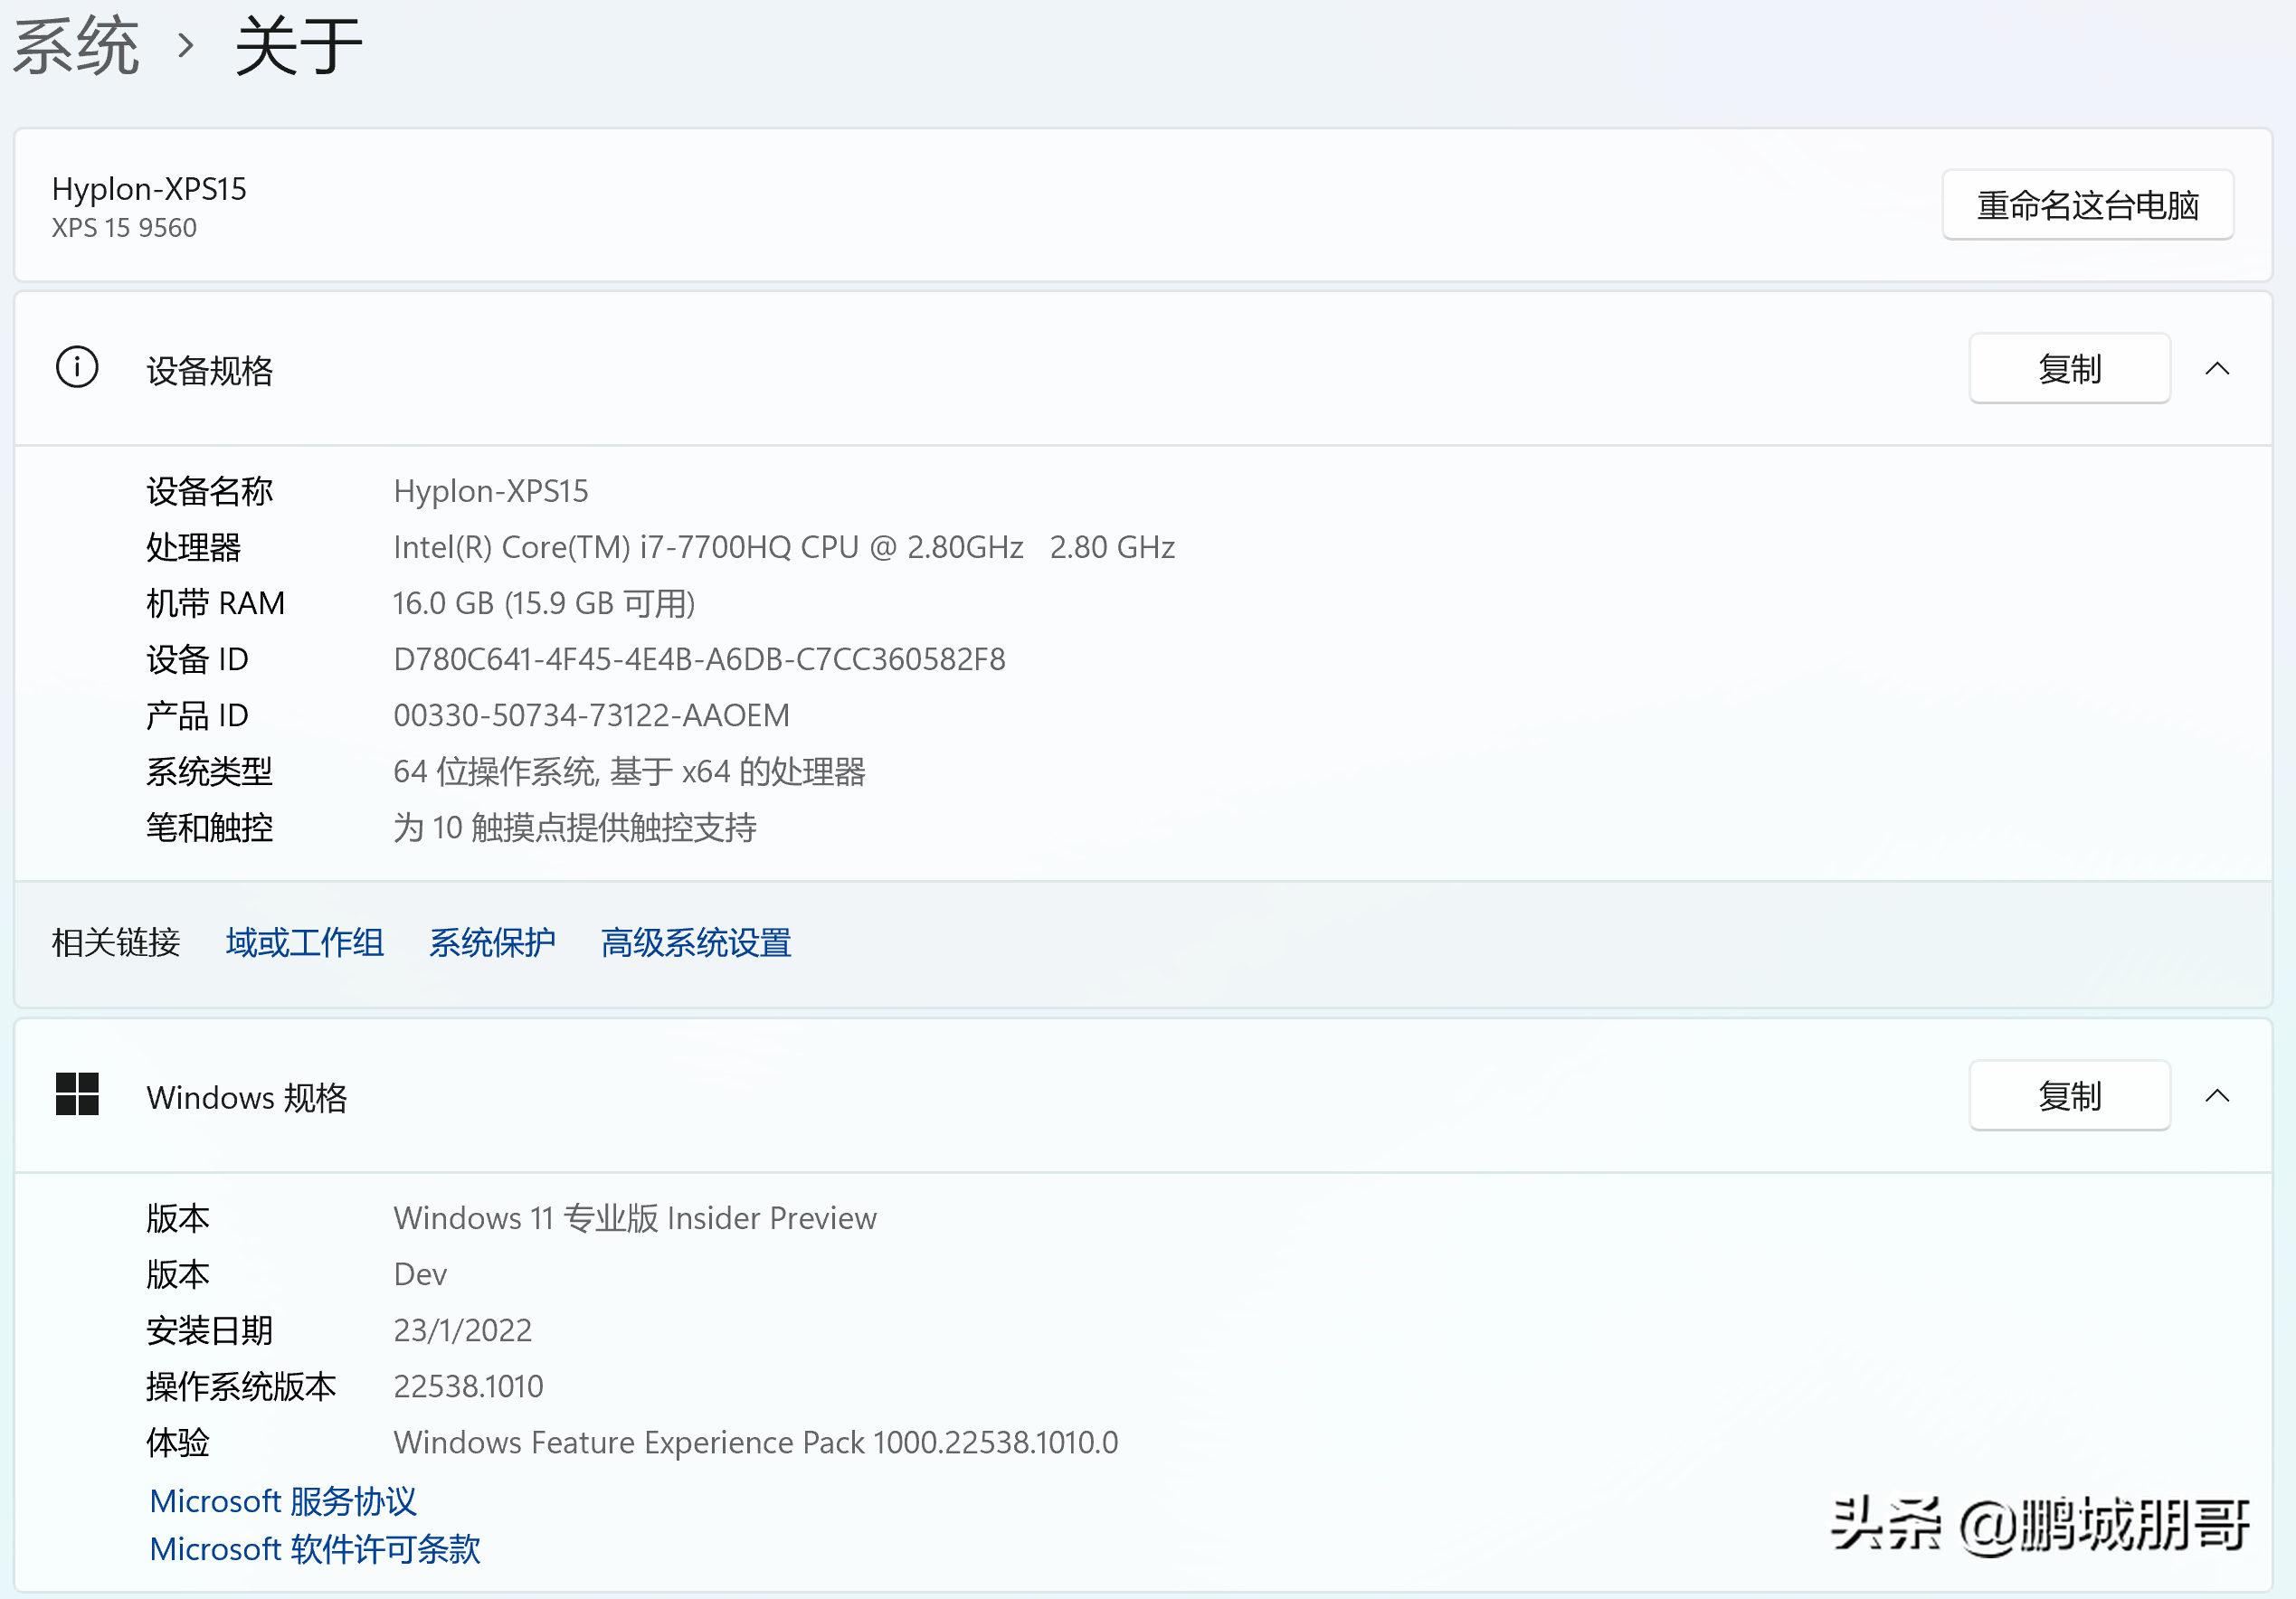Select the 产品 ID value 00330-50734-73122-AAOEM
The height and width of the screenshot is (1599, 2296).
[x=591, y=715]
